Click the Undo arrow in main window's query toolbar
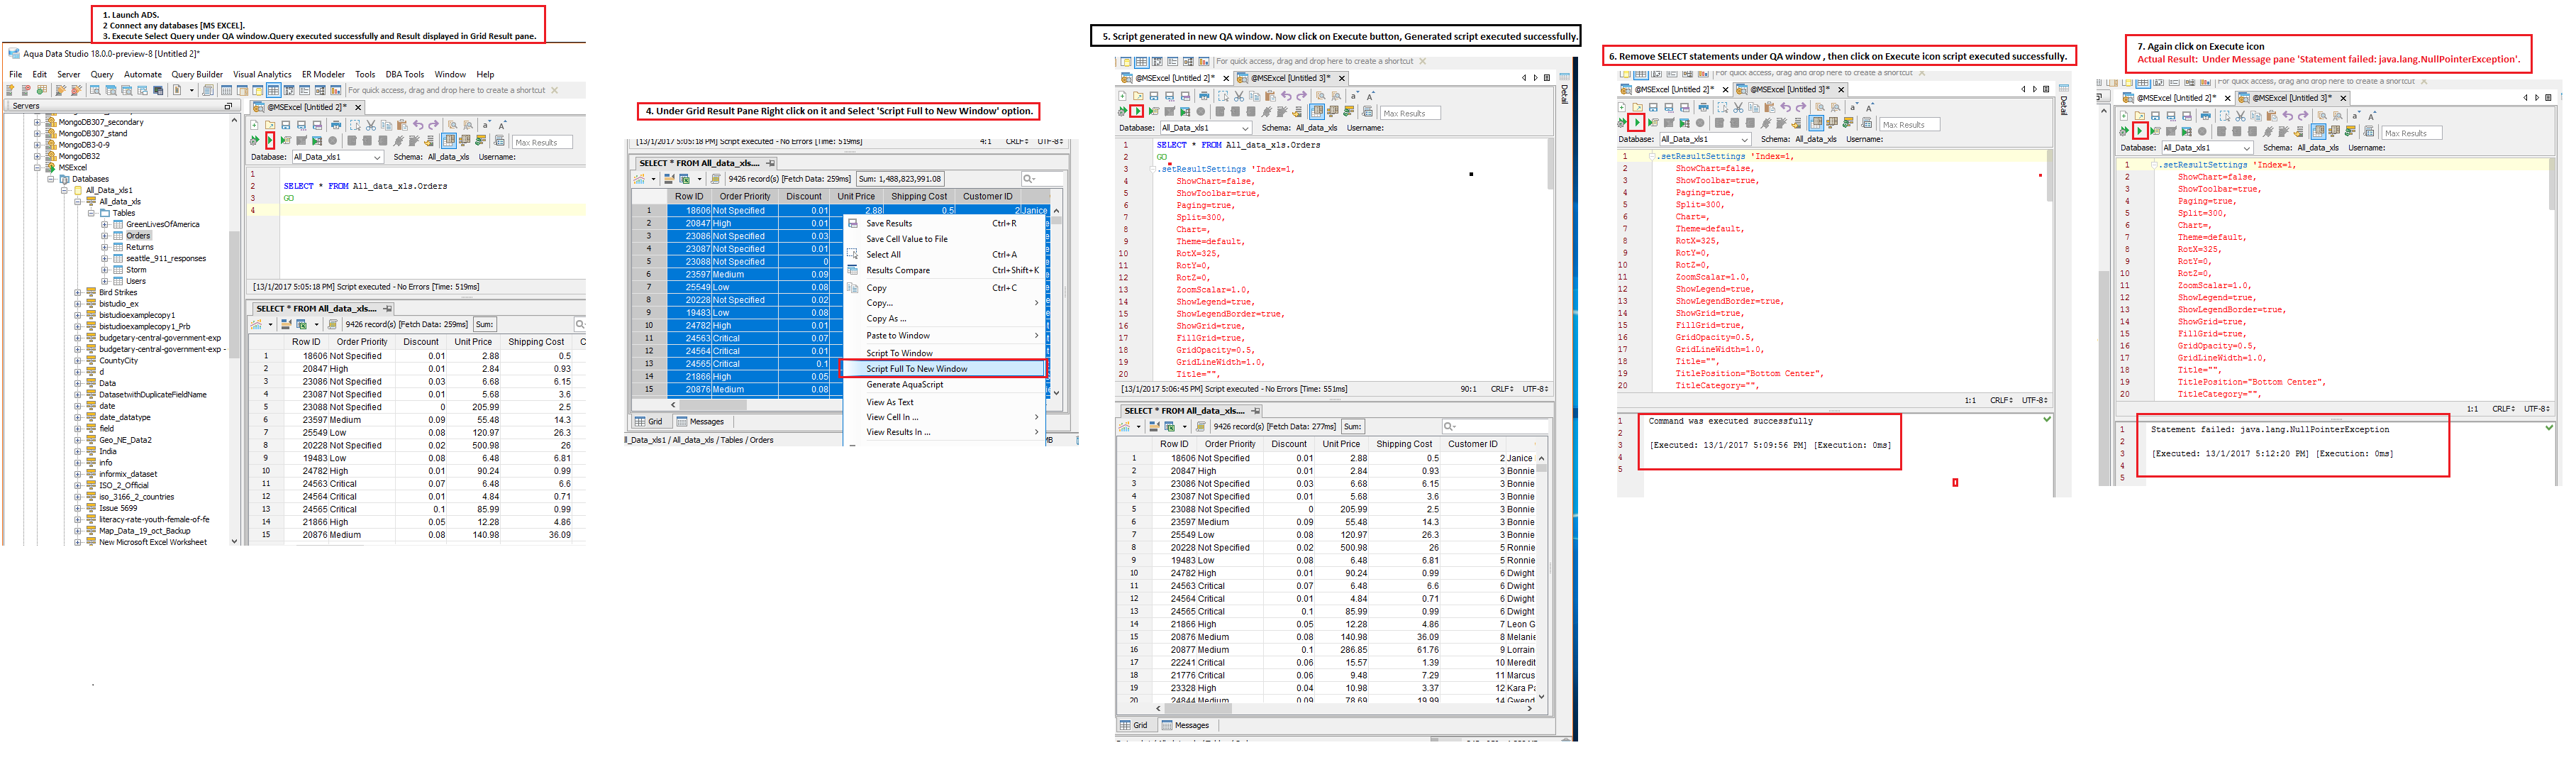Viewport: 2576px width, 772px height. (x=419, y=126)
